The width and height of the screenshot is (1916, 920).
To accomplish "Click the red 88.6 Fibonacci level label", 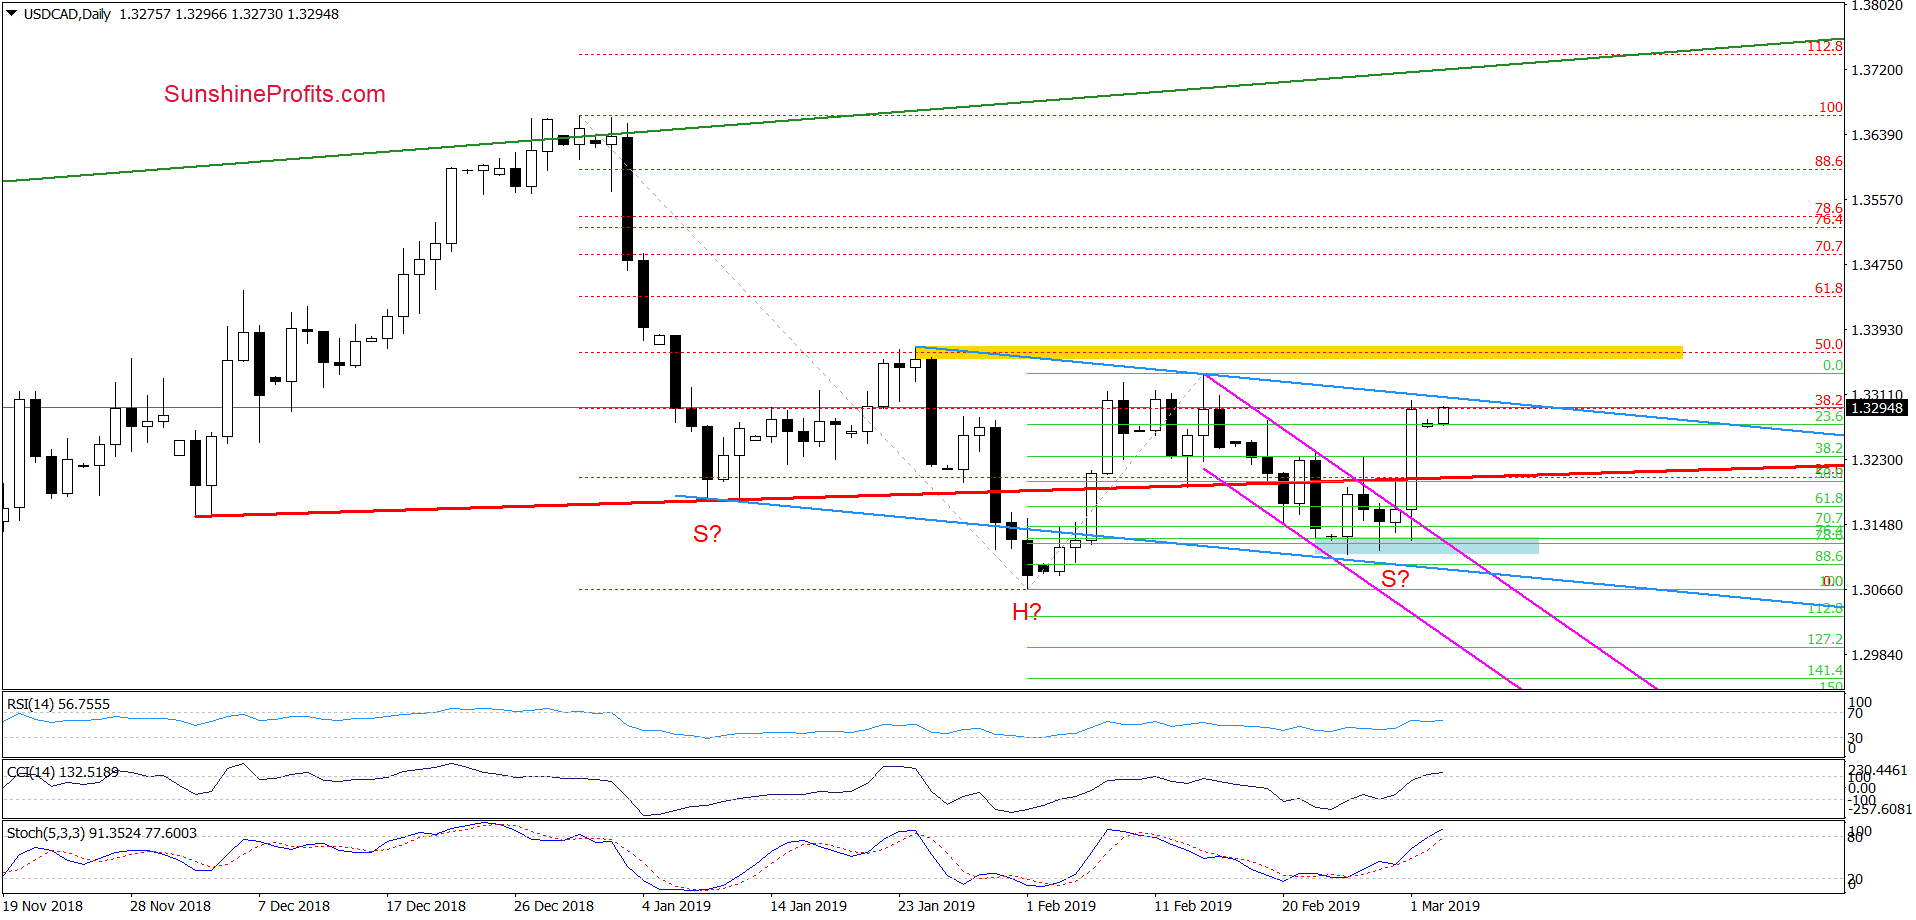I will [x=1828, y=161].
